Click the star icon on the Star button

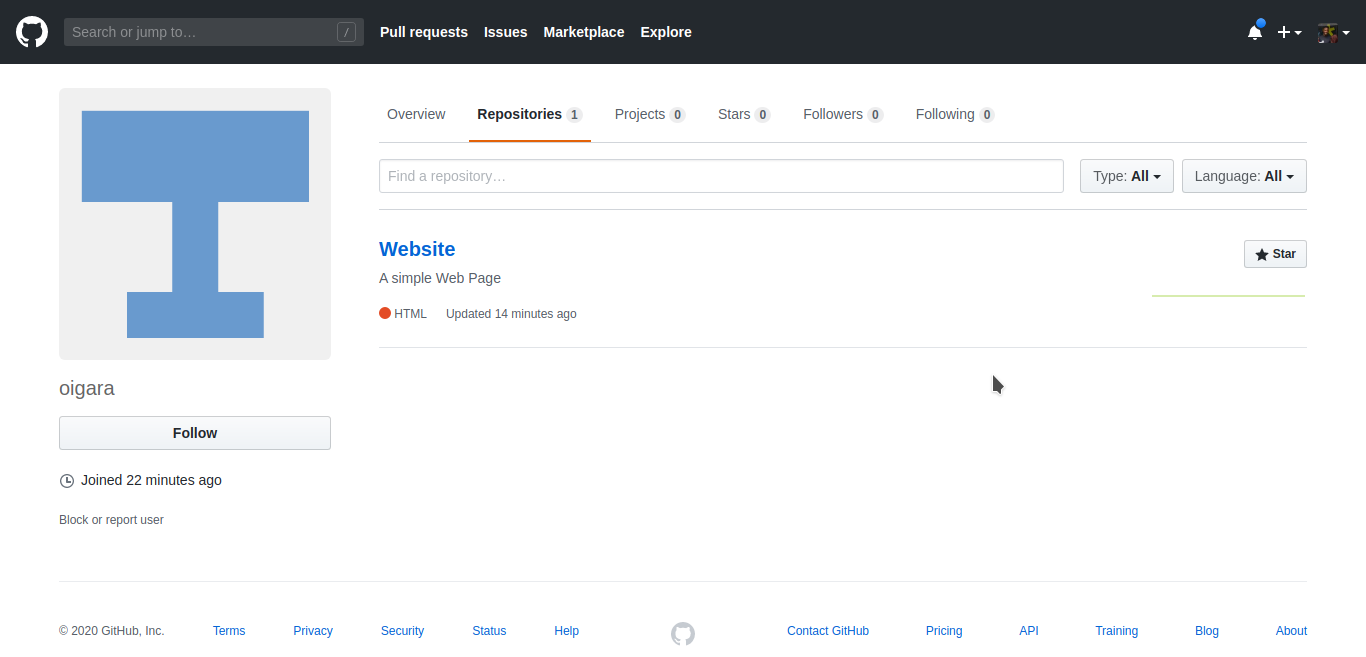pos(1261,254)
